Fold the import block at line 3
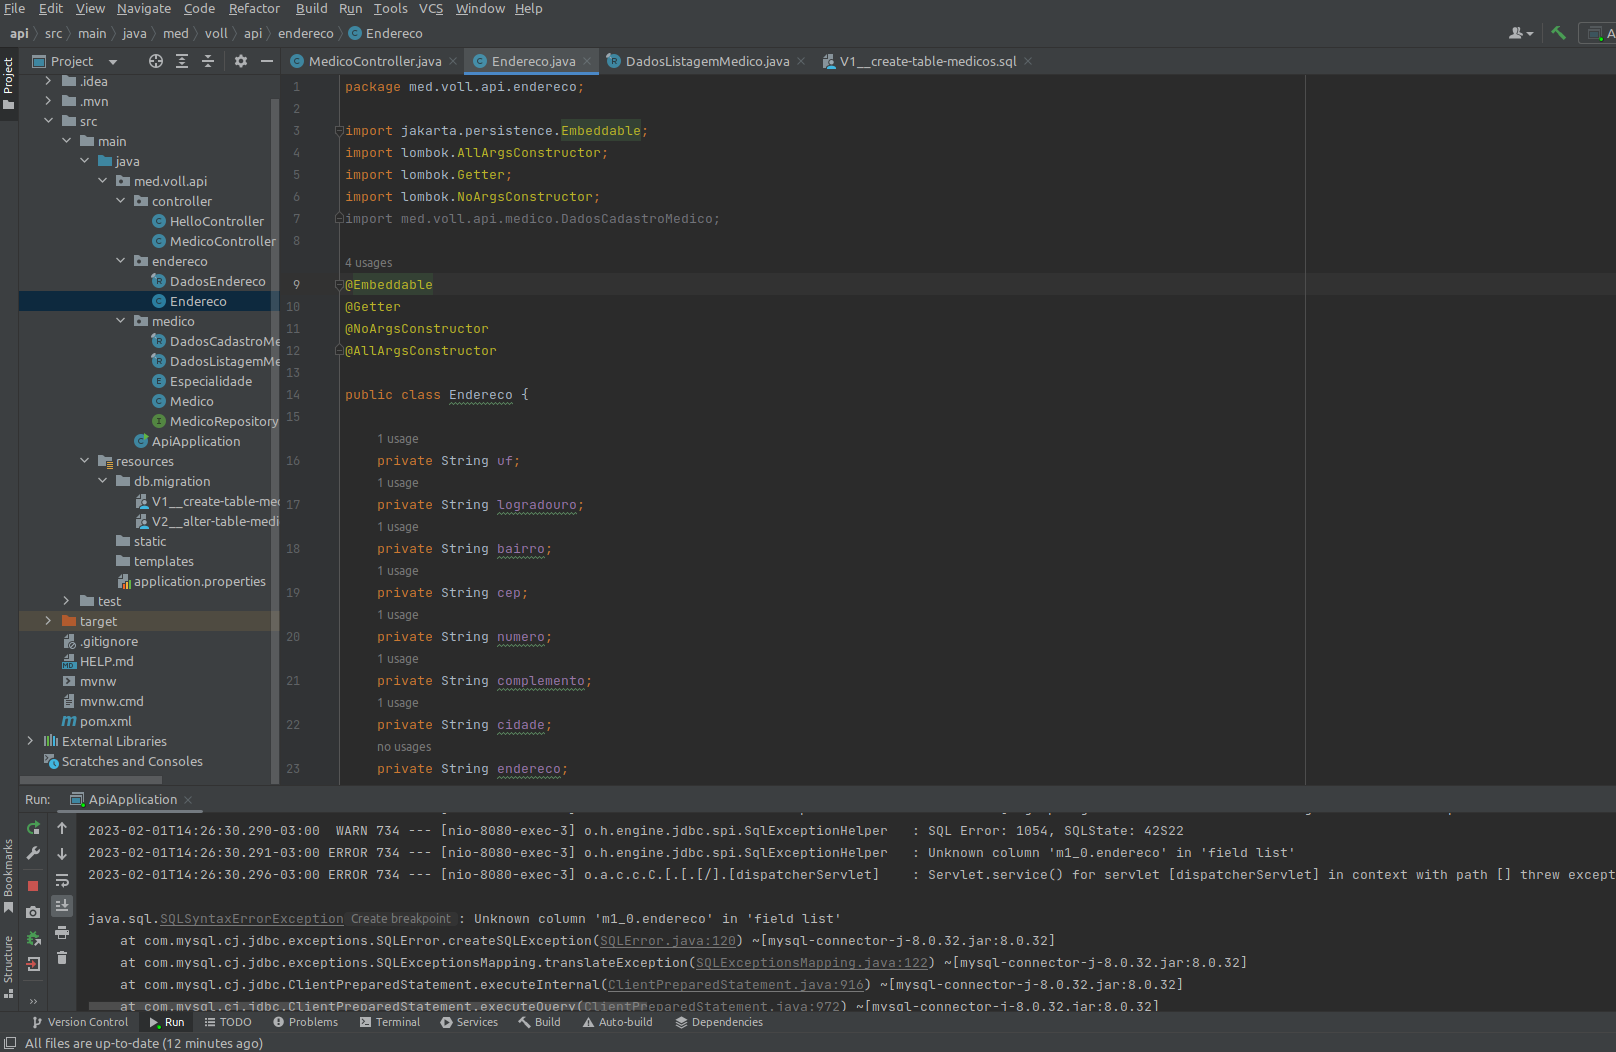This screenshot has width=1616, height=1052. 339,131
